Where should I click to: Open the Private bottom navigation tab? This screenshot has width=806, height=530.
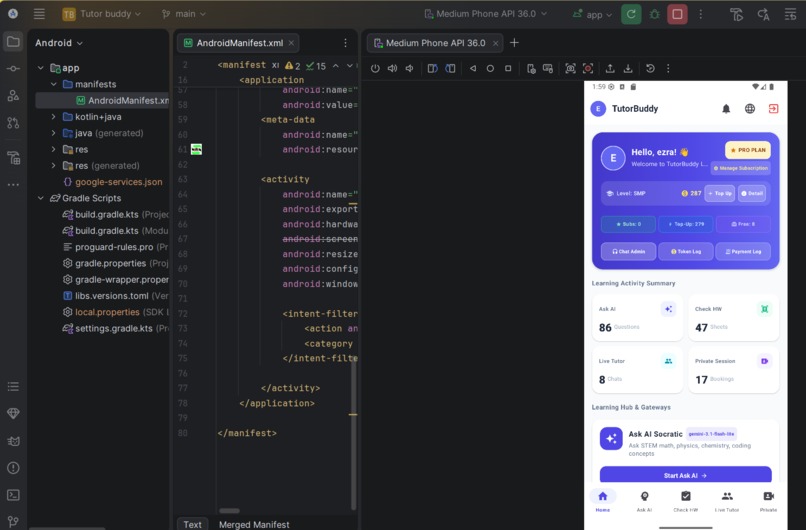point(768,501)
